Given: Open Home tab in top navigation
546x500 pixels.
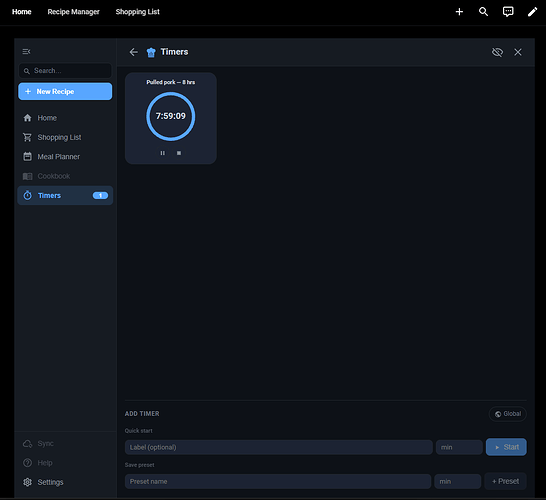Looking at the screenshot, I should [x=22, y=12].
